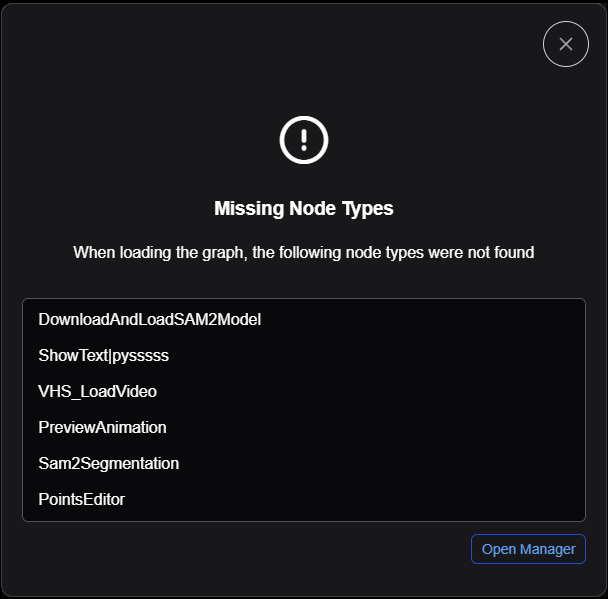
Task: Pick the missing video loader node name
Action: click(98, 392)
